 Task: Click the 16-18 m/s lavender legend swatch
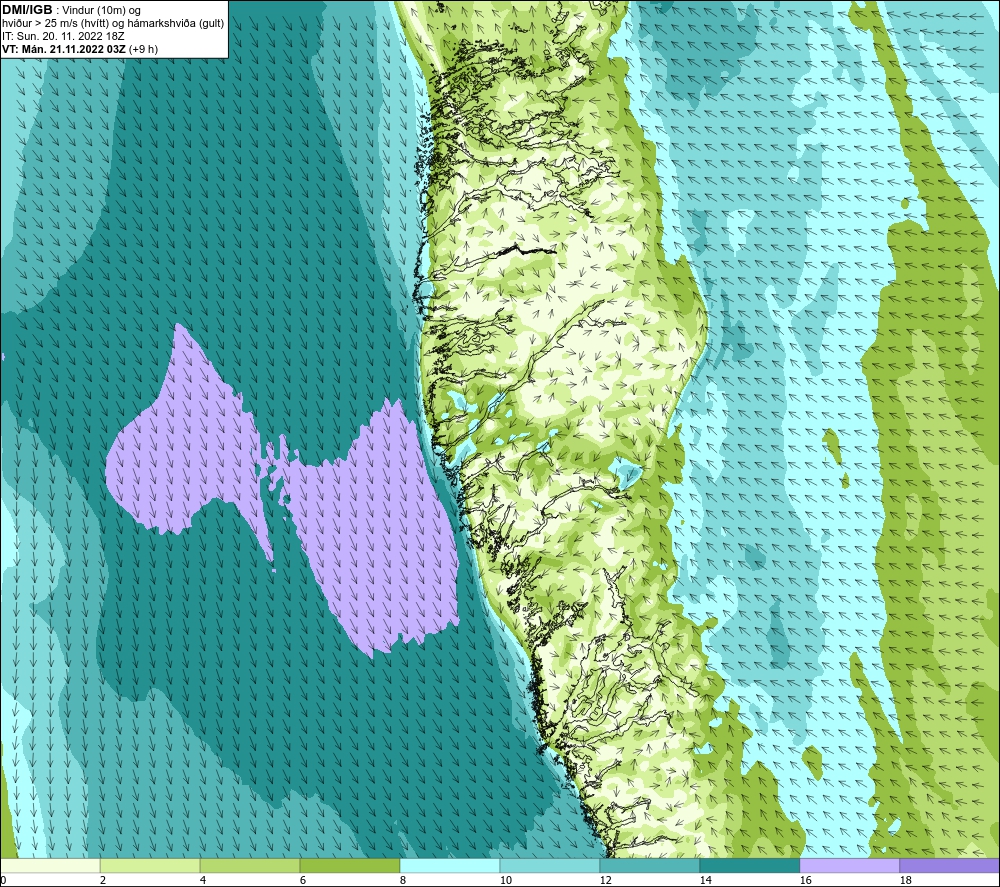point(849,865)
